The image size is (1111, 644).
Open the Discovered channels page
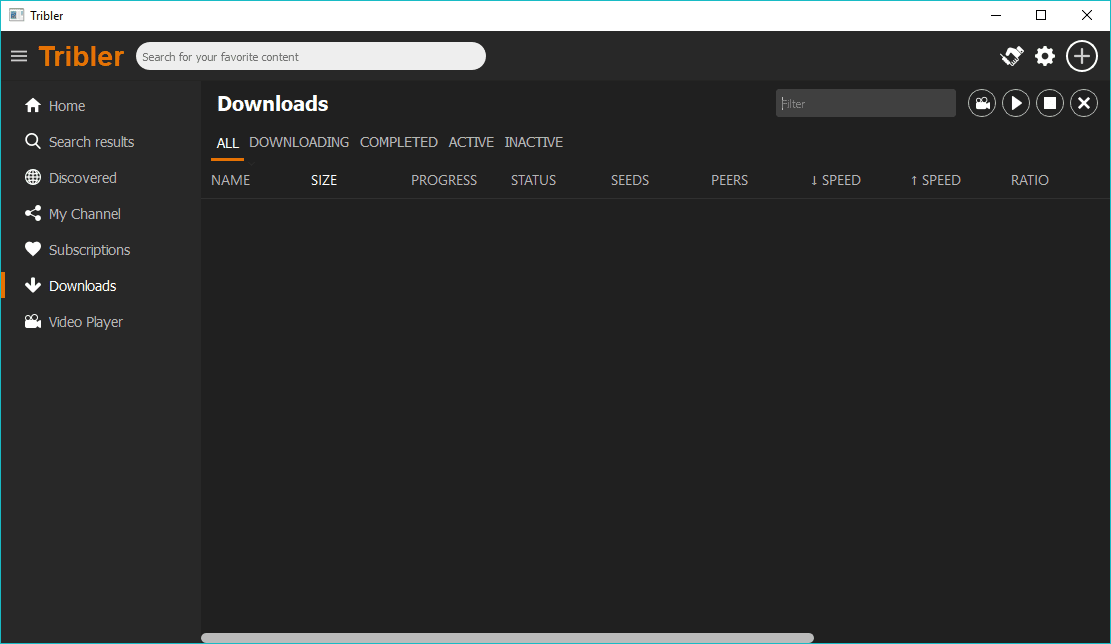[x=82, y=178]
